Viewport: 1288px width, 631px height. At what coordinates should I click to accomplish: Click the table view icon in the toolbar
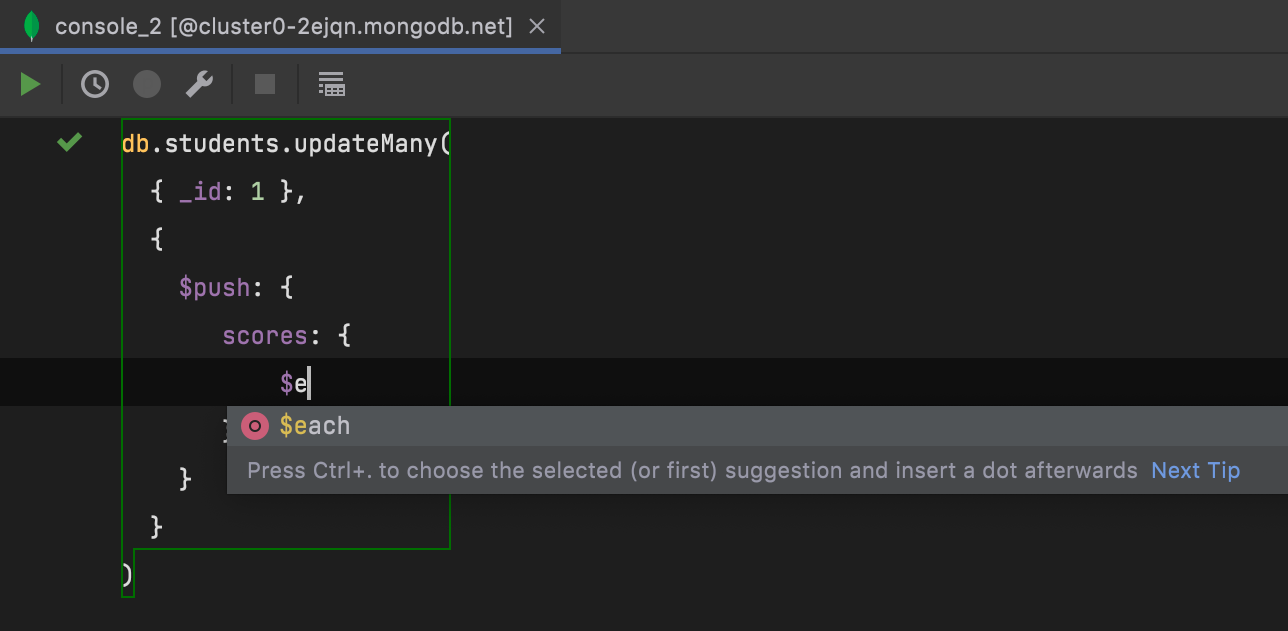[x=331, y=85]
